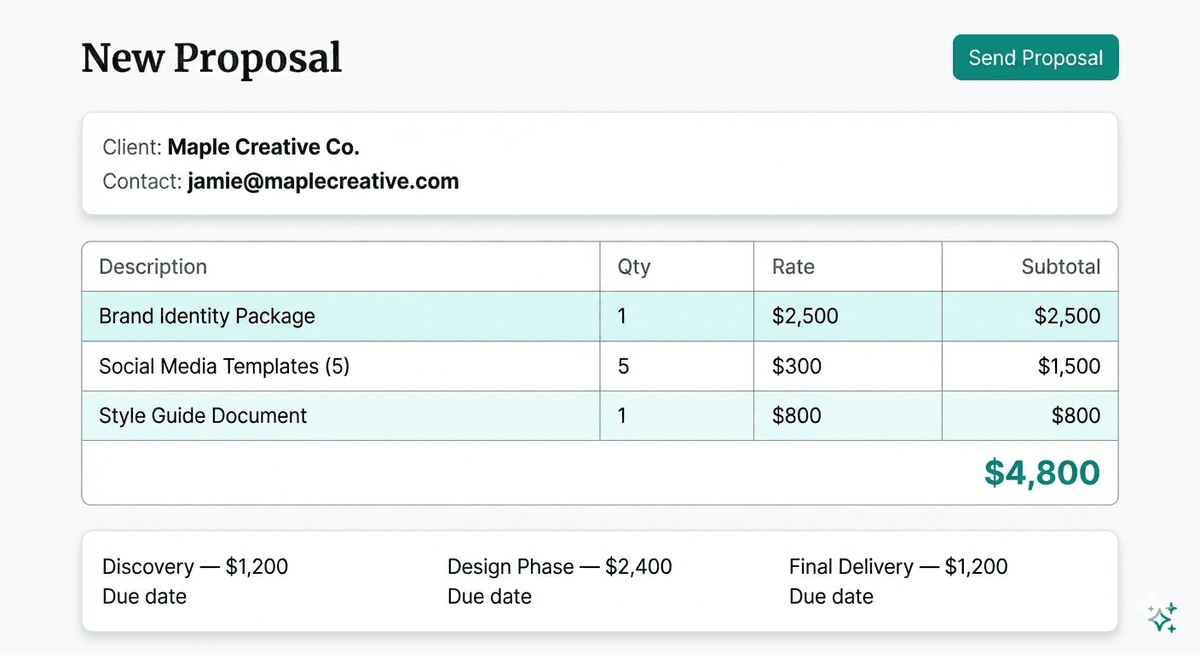Set a due date for Final Delivery milestone
This screenshot has width=1200, height=655.
[831, 597]
